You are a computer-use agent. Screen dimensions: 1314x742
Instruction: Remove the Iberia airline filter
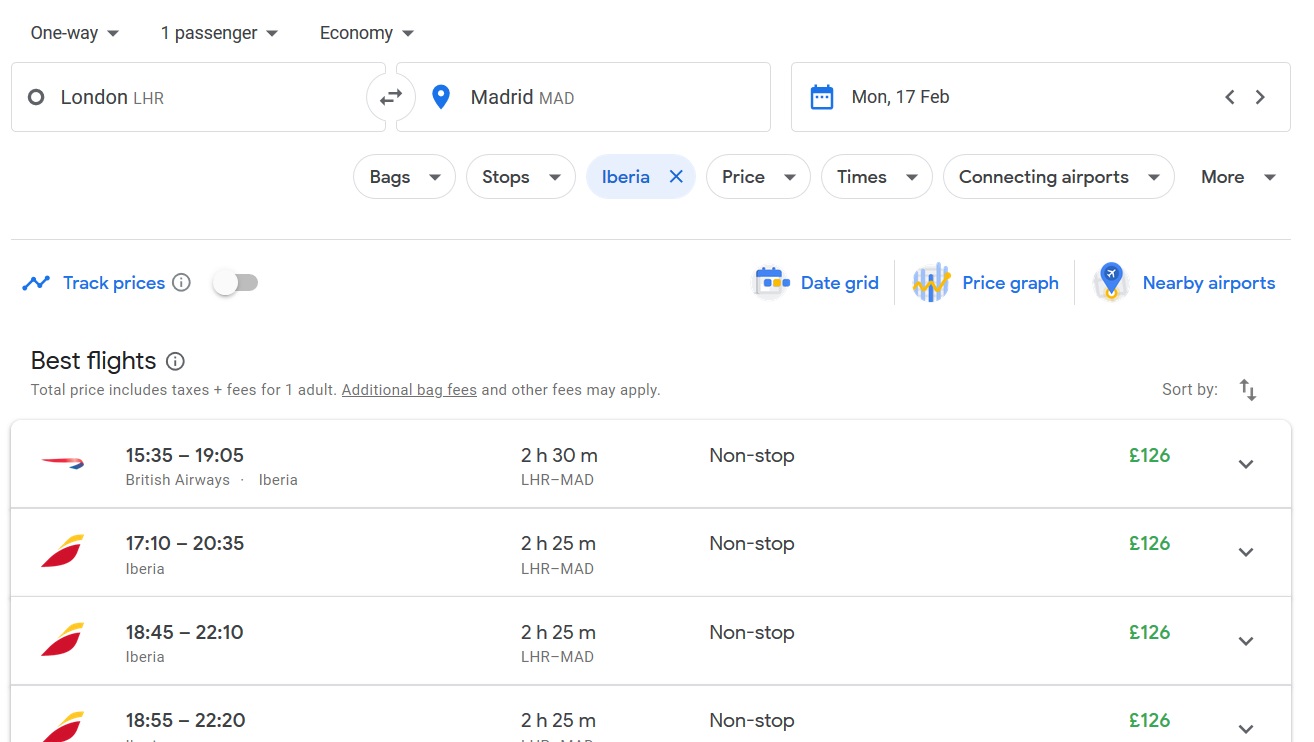point(676,177)
